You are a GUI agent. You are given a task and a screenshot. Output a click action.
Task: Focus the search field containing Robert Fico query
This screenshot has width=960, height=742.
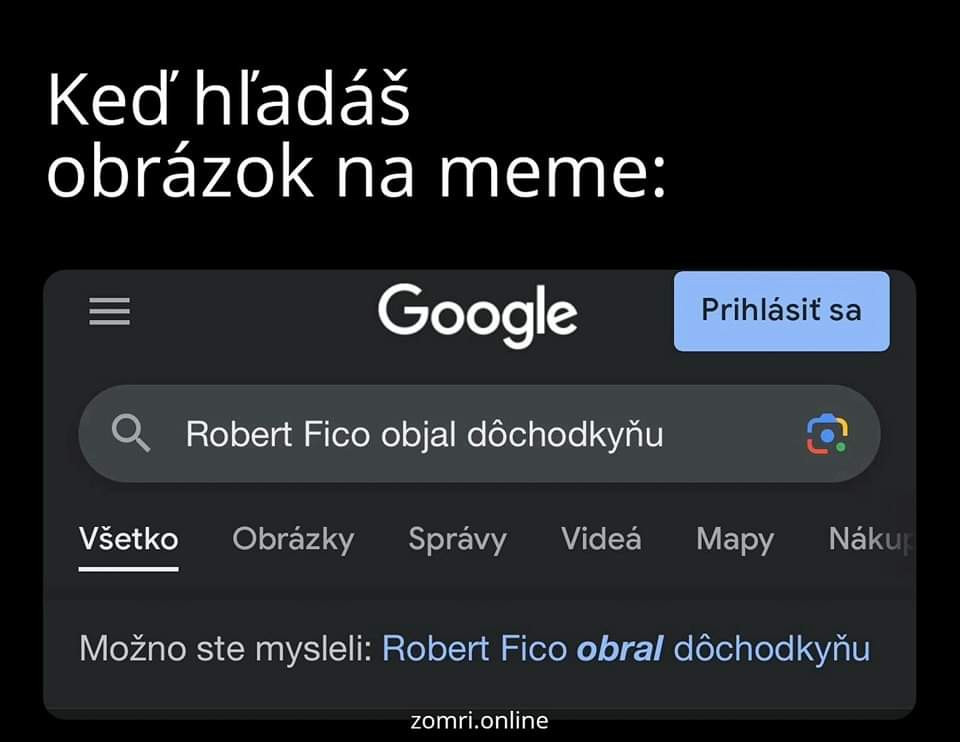(479, 433)
